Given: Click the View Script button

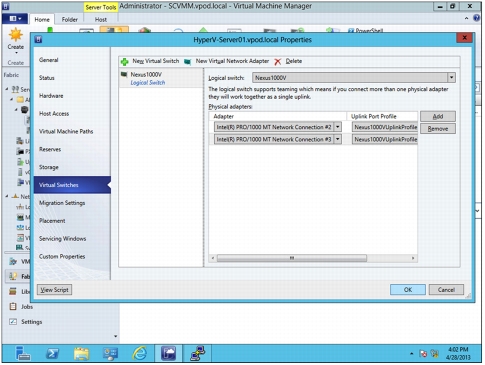Looking at the screenshot, I should click(x=54, y=290).
